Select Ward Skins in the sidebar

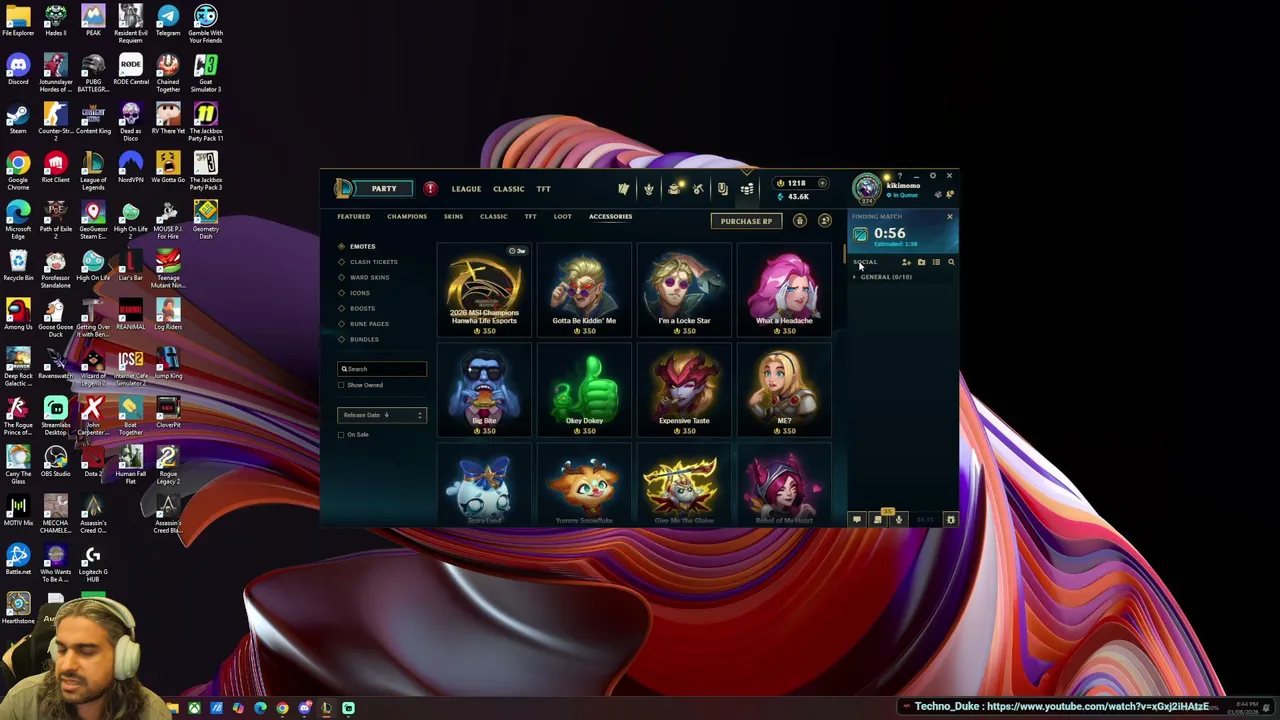[x=369, y=278]
